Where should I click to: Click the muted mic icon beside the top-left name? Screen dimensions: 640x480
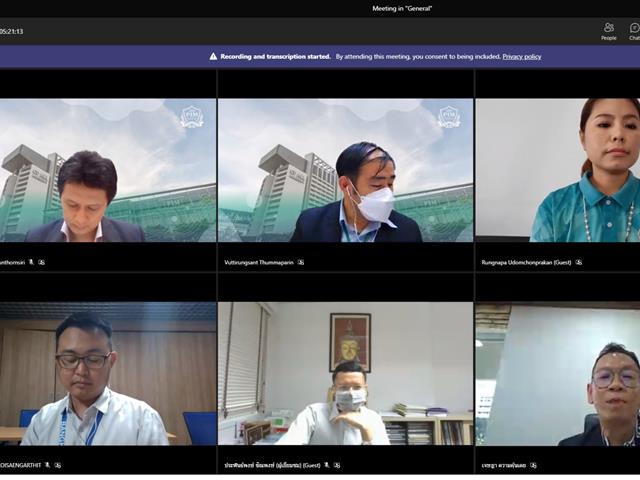click(31, 262)
